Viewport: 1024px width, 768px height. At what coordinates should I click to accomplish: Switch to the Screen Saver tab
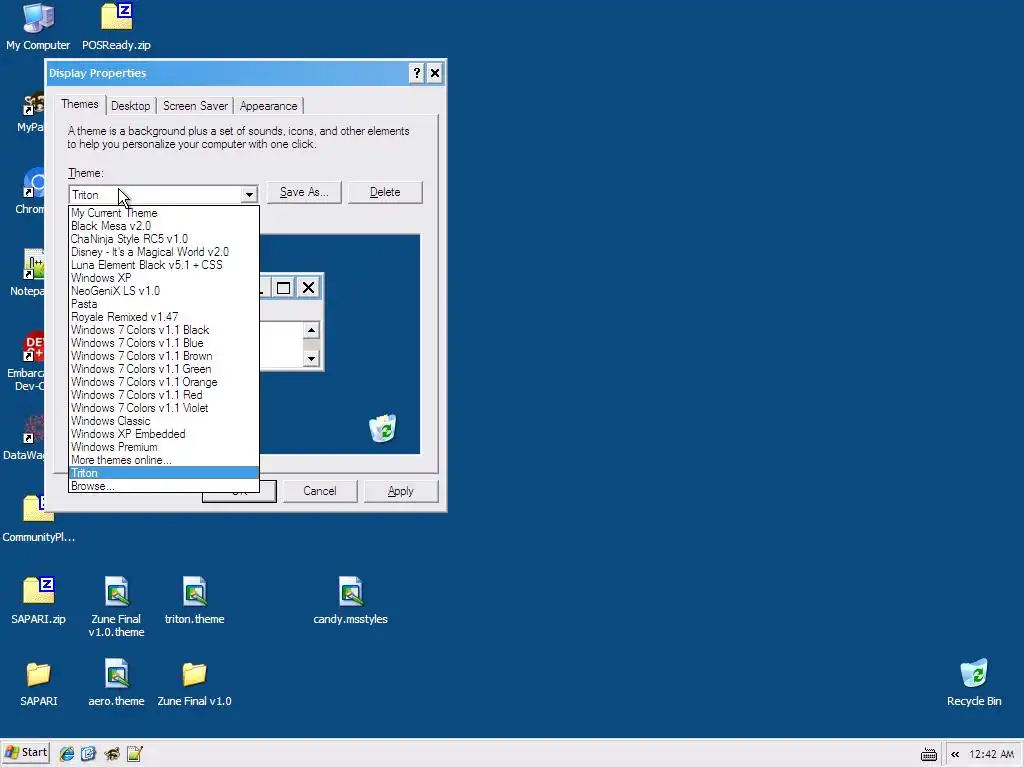coord(195,106)
